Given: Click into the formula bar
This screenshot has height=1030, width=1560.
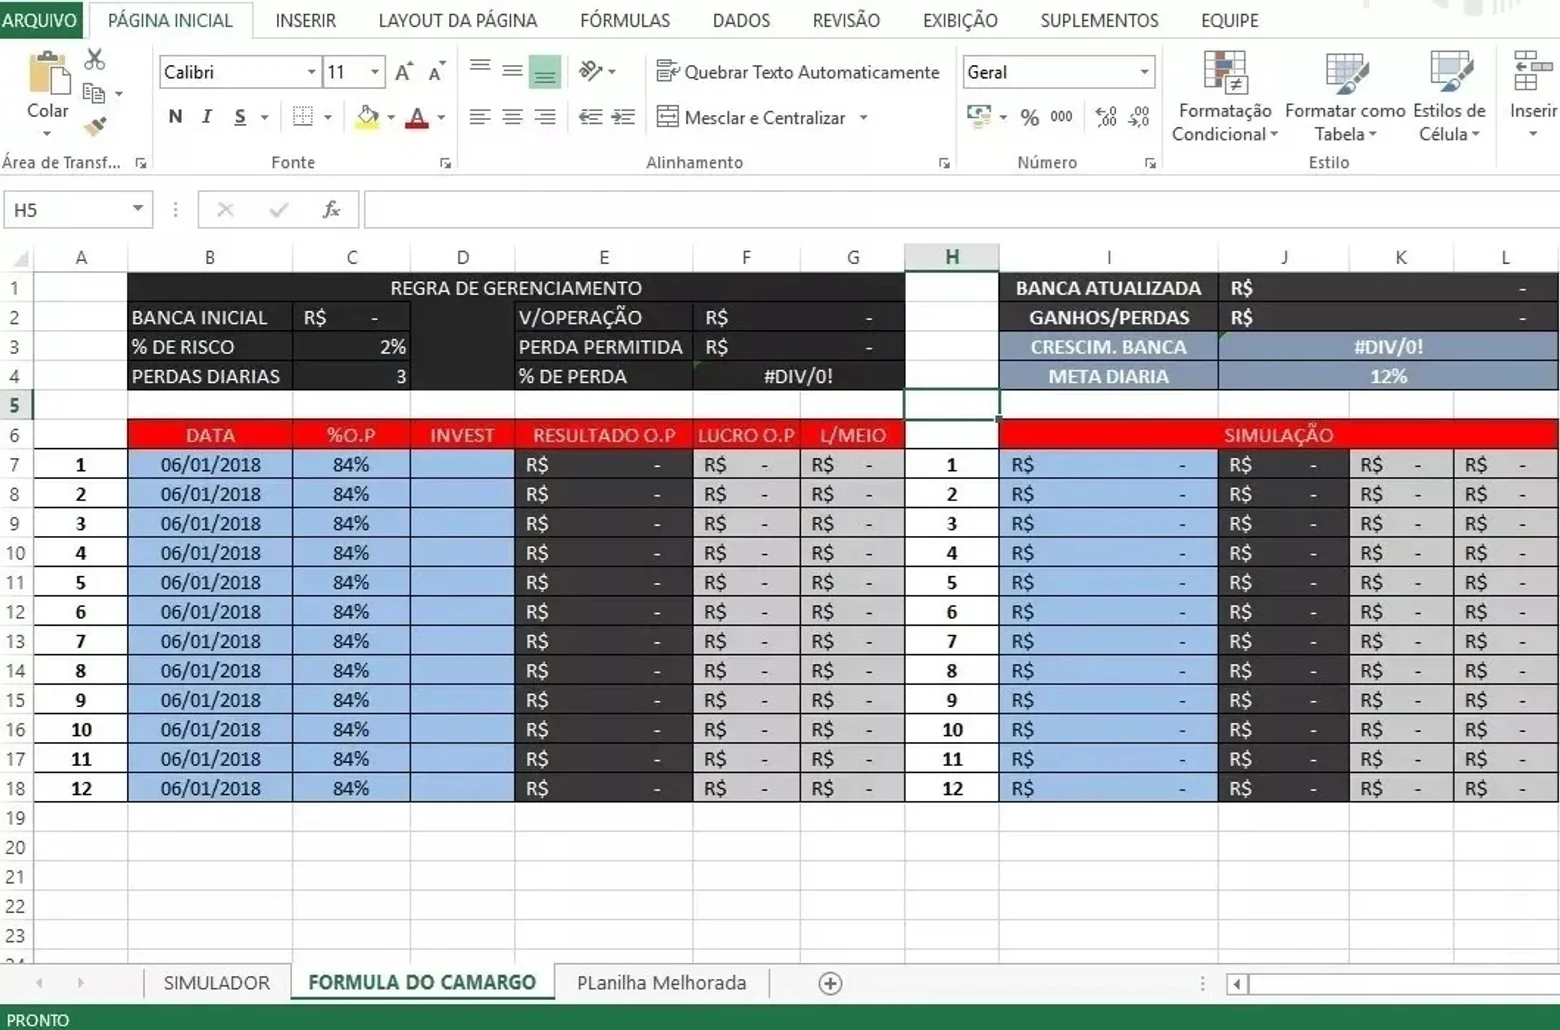Looking at the screenshot, I should (960, 210).
